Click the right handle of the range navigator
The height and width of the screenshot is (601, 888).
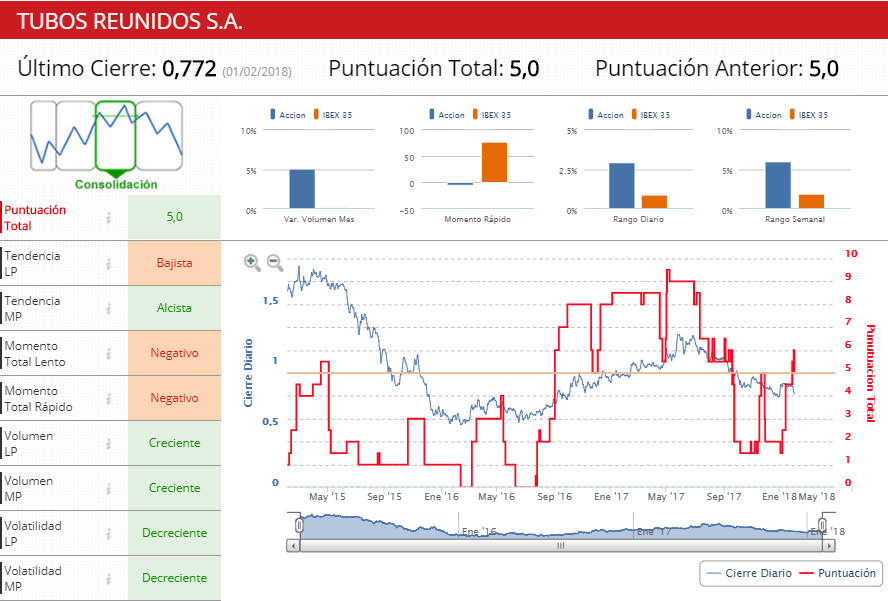tap(822, 525)
